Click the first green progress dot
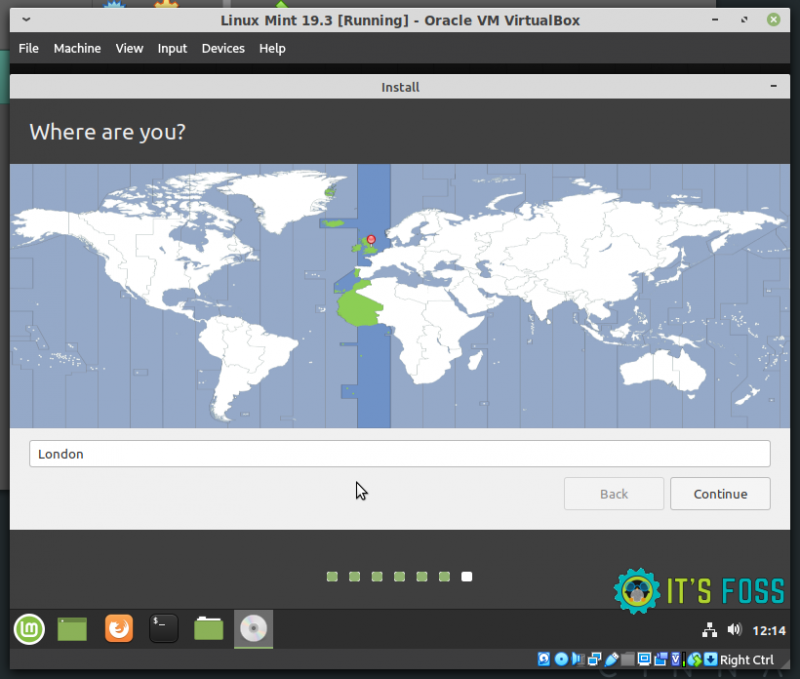 (332, 576)
